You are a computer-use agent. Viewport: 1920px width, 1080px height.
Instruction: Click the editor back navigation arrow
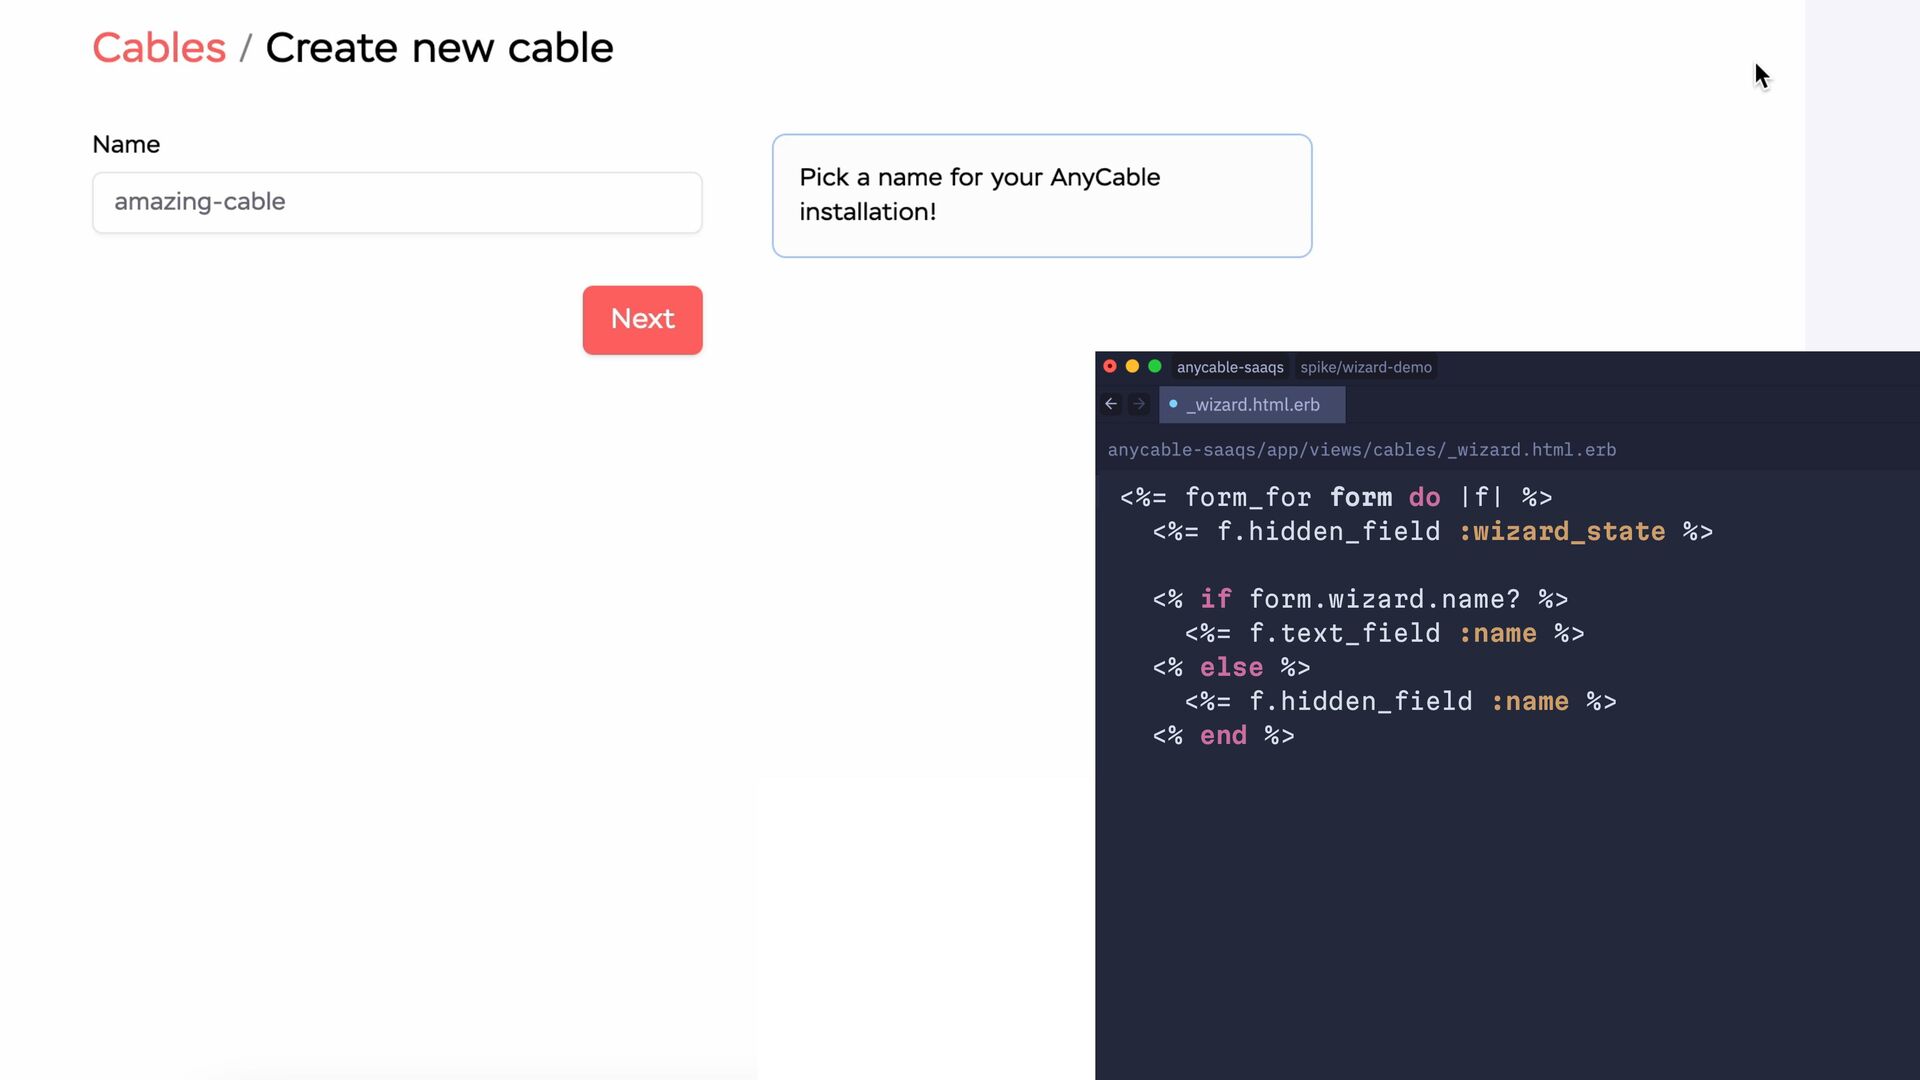coord(1111,404)
